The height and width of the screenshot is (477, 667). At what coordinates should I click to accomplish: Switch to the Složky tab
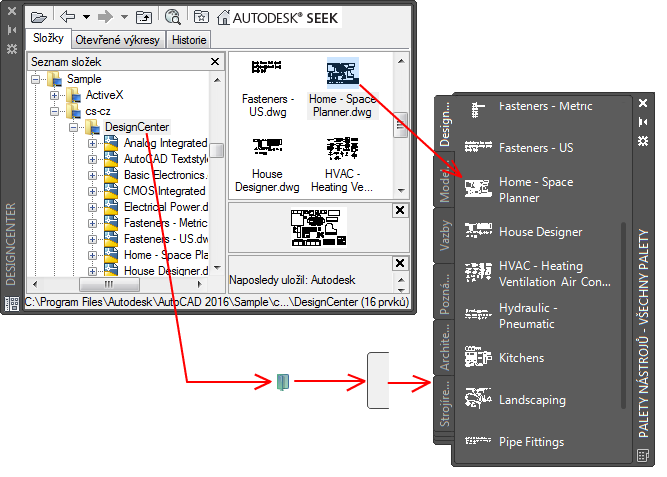[48, 38]
